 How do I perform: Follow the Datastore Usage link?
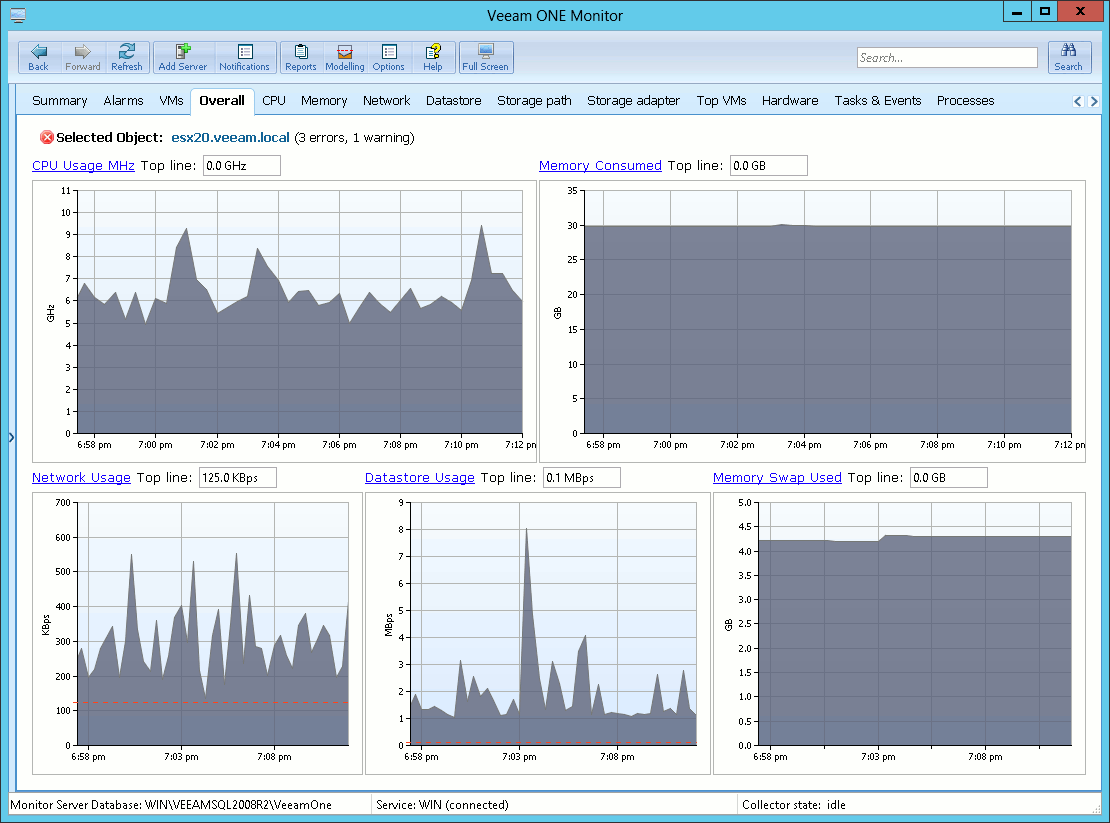420,478
